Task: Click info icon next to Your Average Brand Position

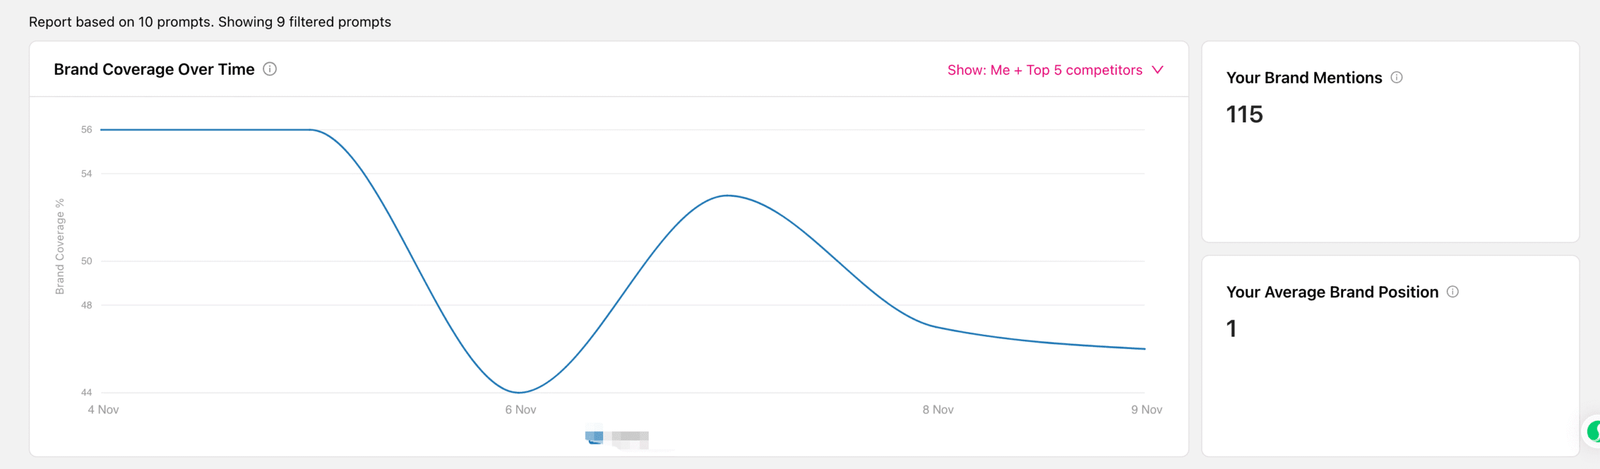Action: pyautogui.click(x=1453, y=292)
